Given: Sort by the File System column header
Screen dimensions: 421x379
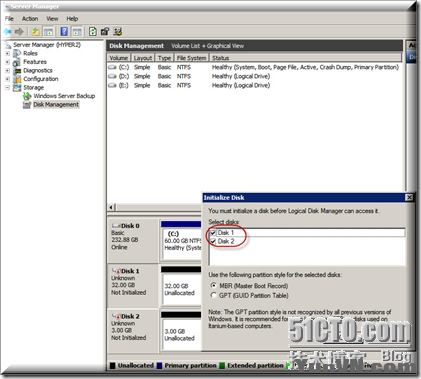Looking at the screenshot, I should pyautogui.click(x=191, y=58).
